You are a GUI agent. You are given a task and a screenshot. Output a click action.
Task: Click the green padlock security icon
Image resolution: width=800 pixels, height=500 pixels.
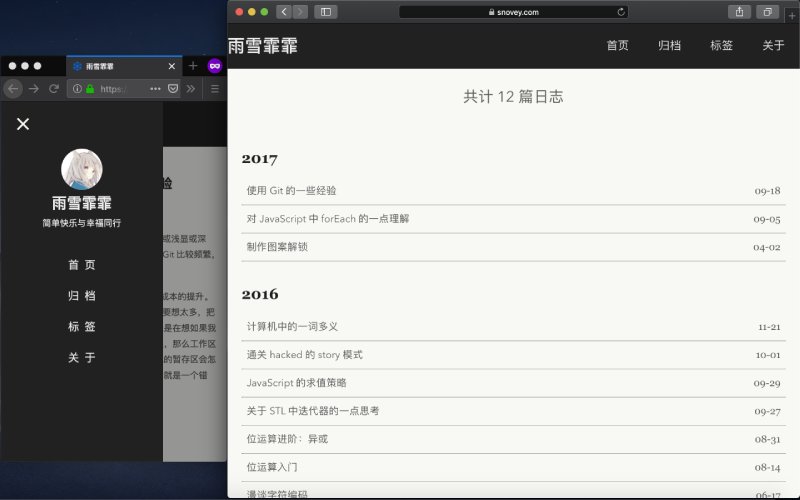coord(90,89)
